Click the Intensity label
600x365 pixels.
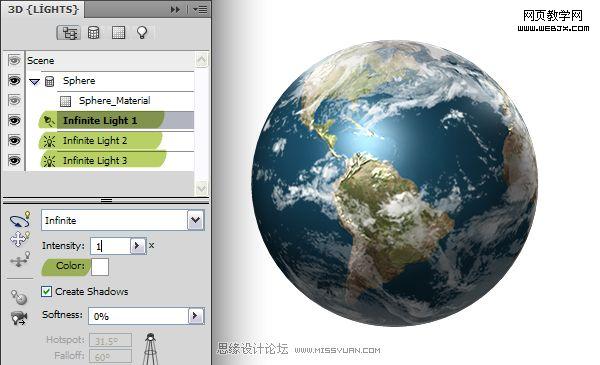63,246
